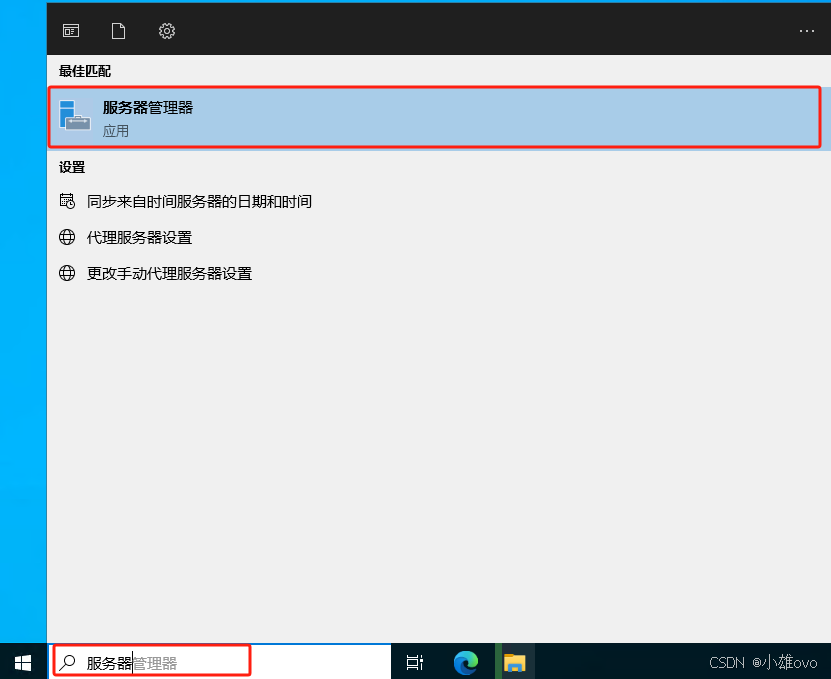Select the Settings gear filter icon
The width and height of the screenshot is (831, 679).
click(x=167, y=31)
